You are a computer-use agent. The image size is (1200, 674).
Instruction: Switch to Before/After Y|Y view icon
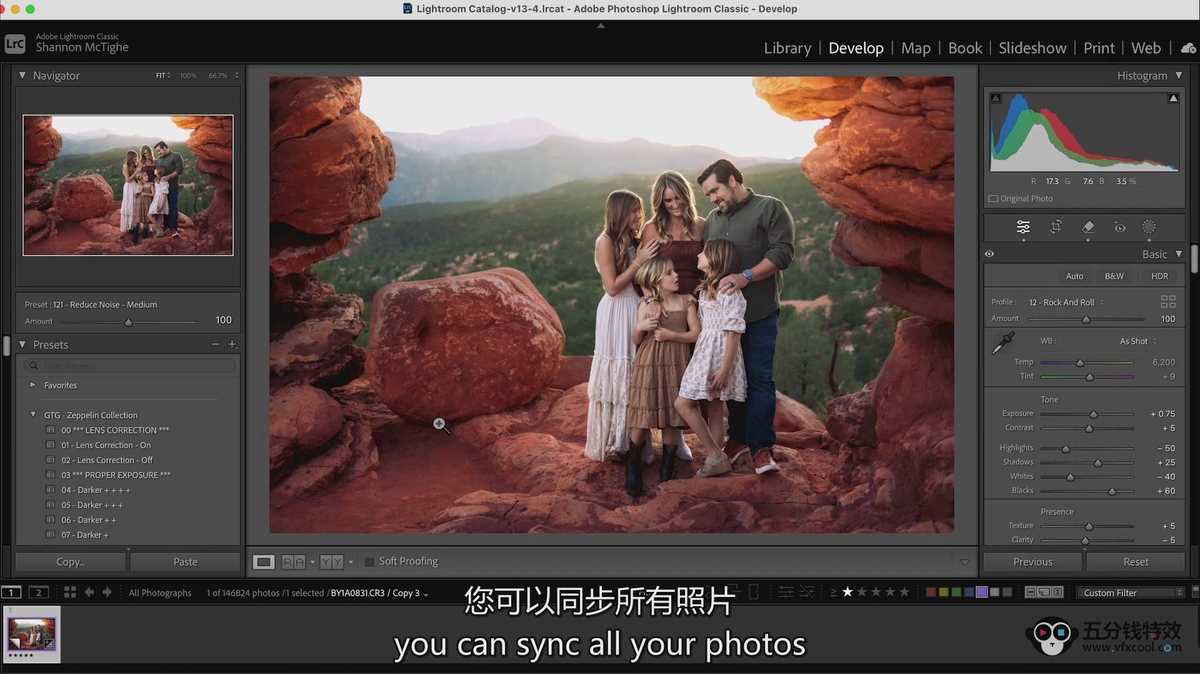click(331, 562)
